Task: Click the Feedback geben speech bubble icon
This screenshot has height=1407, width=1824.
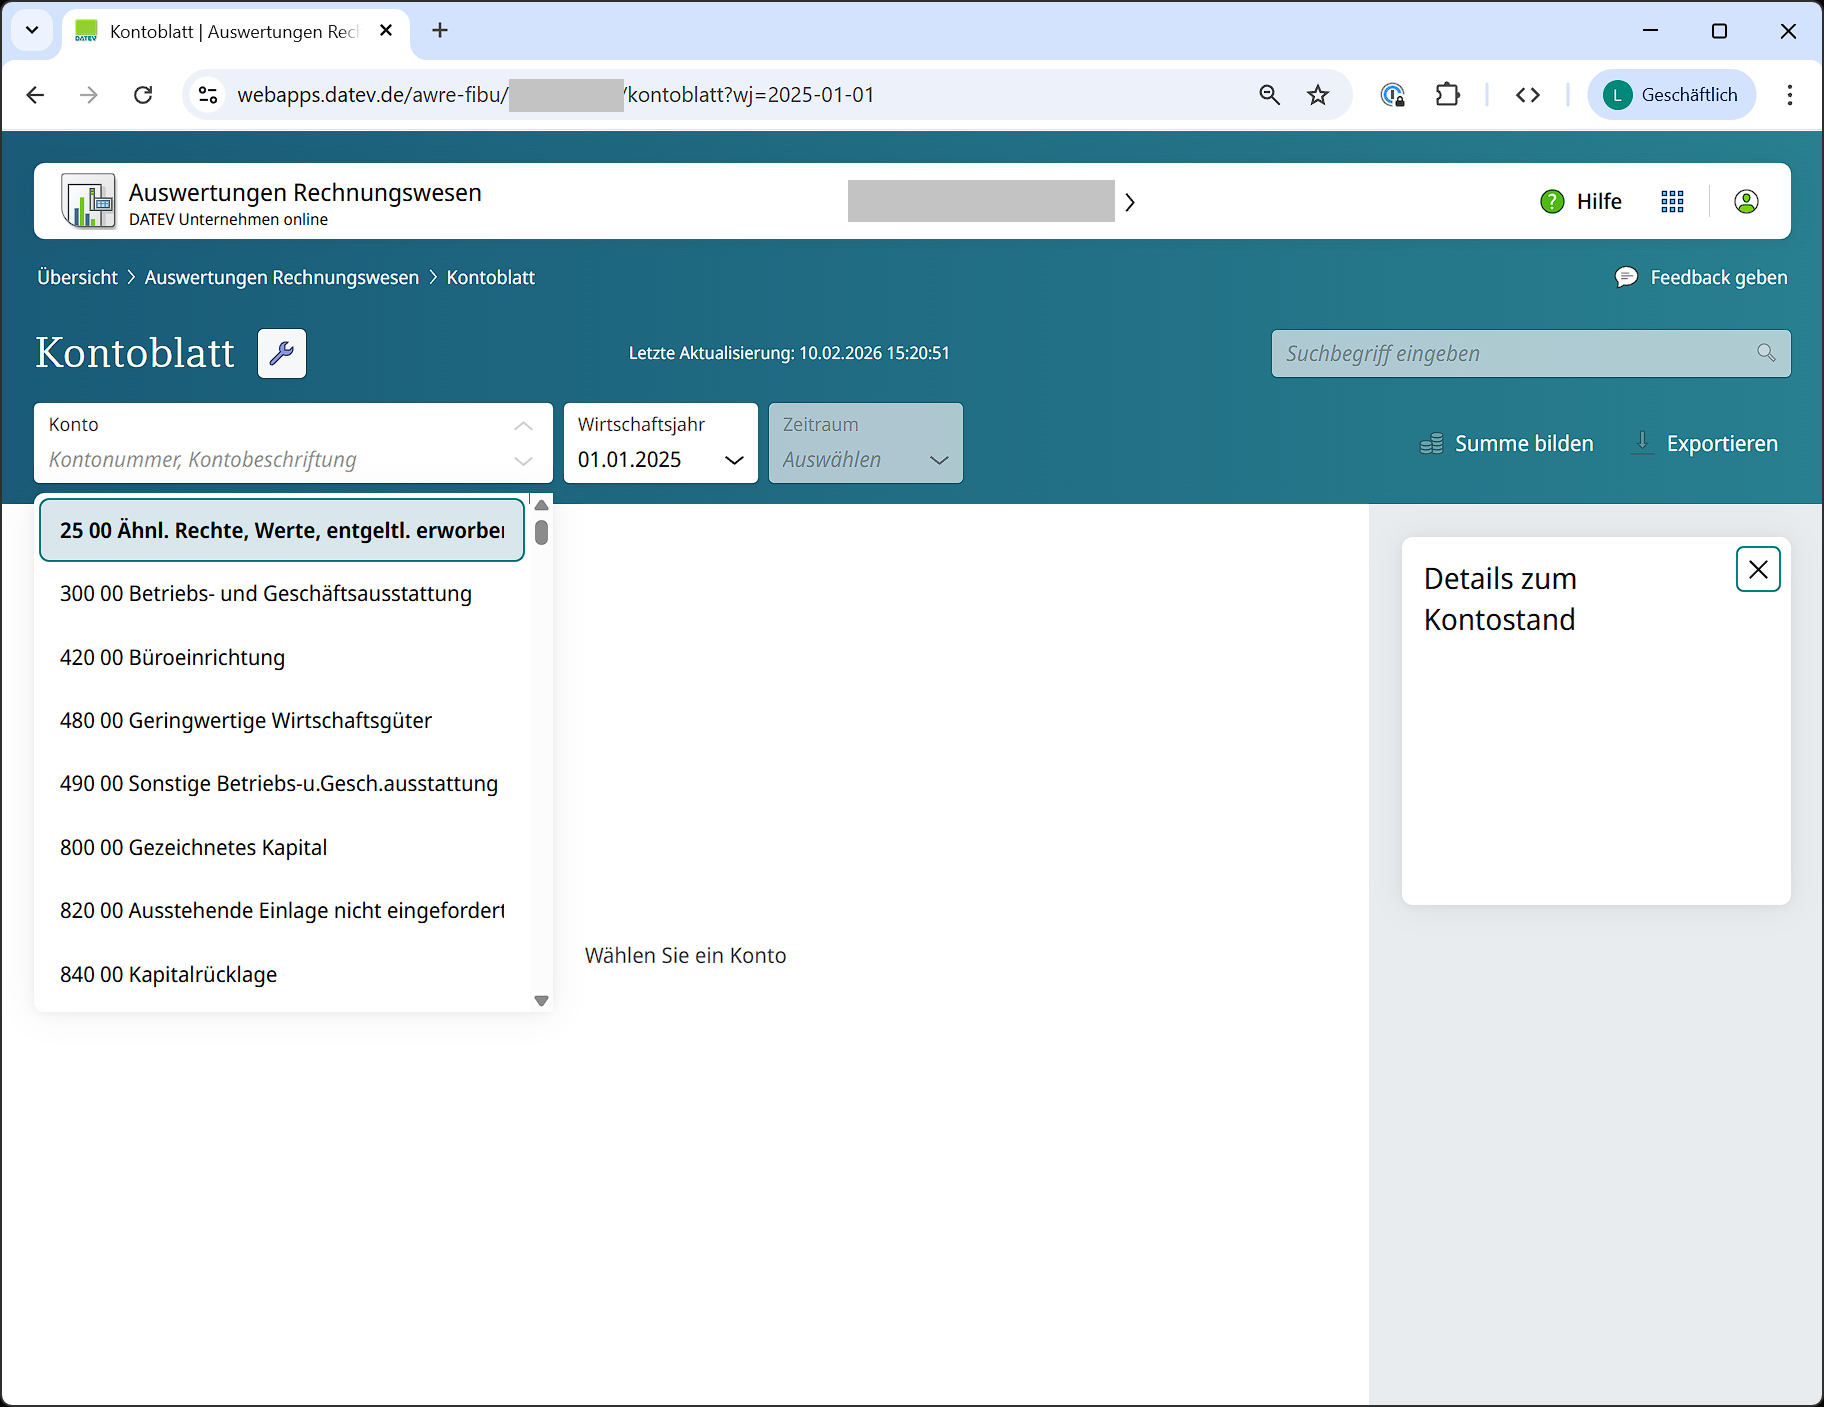Action: (1626, 277)
